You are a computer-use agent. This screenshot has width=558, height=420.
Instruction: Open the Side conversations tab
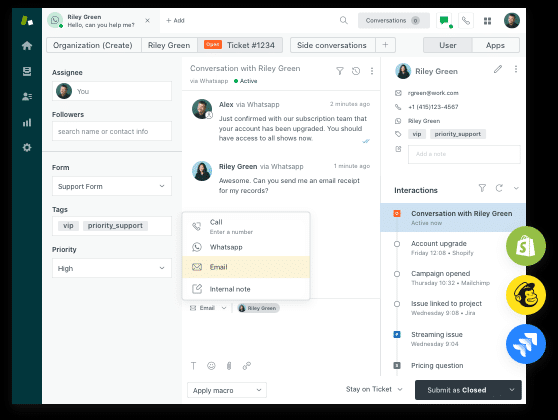(332, 45)
